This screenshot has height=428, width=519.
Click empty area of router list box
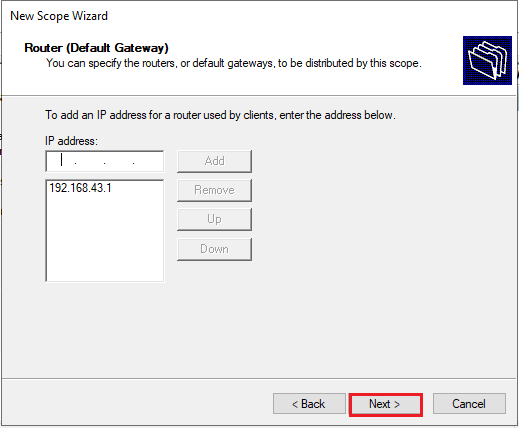coord(104,238)
